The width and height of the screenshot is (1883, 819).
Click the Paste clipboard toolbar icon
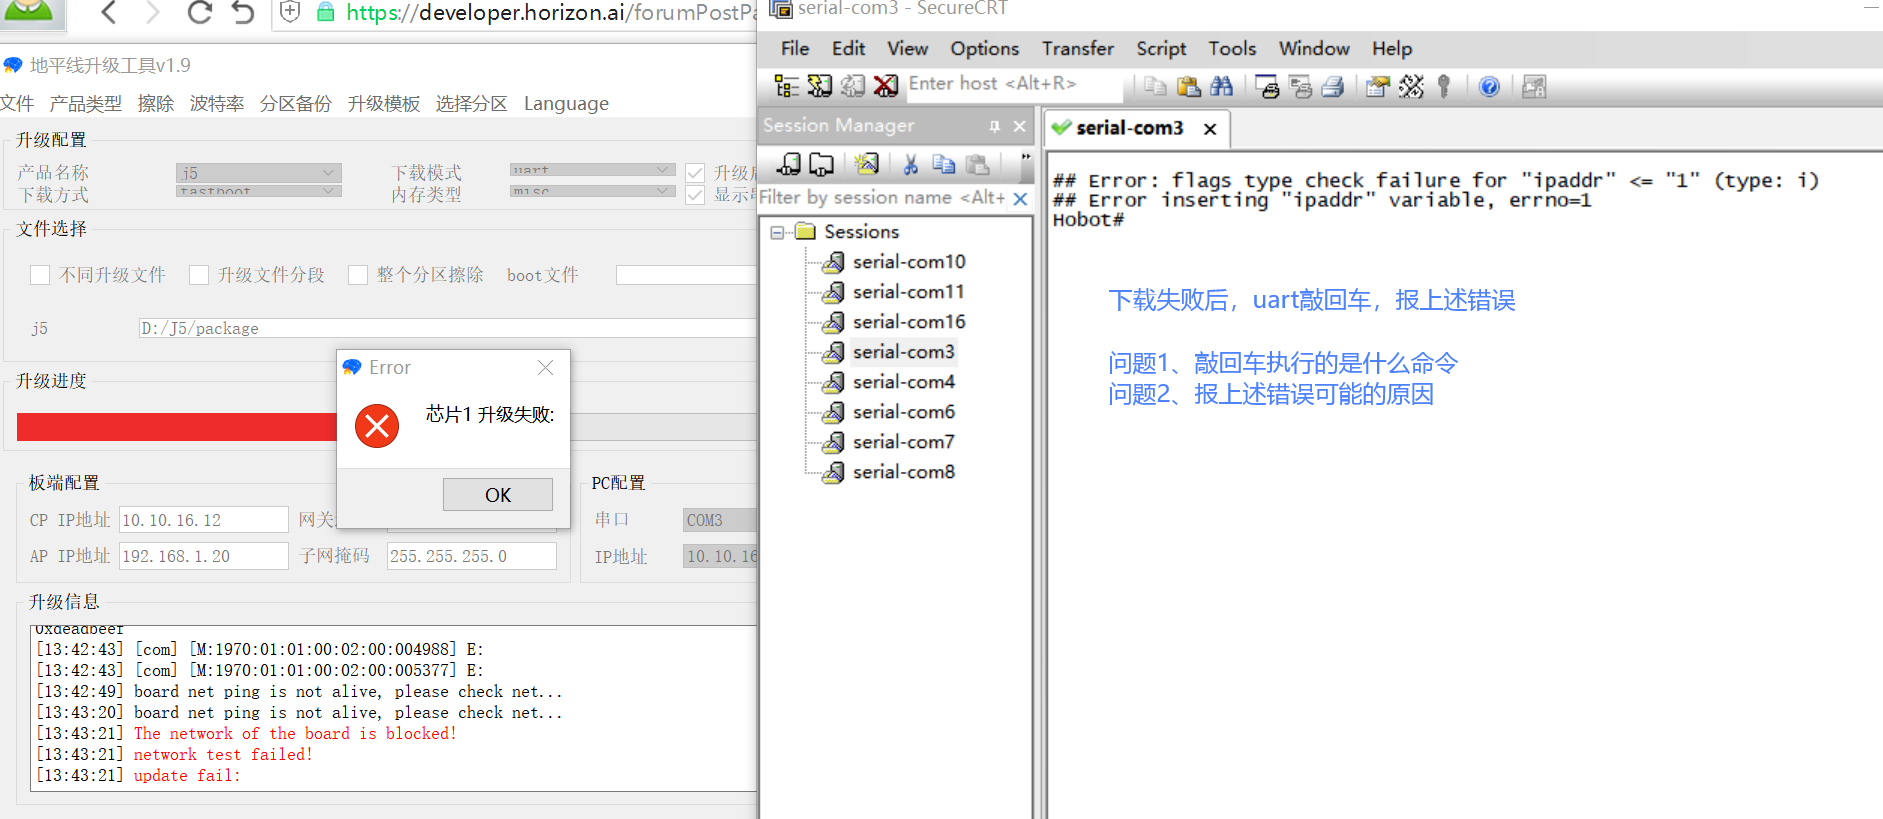(x=1188, y=87)
